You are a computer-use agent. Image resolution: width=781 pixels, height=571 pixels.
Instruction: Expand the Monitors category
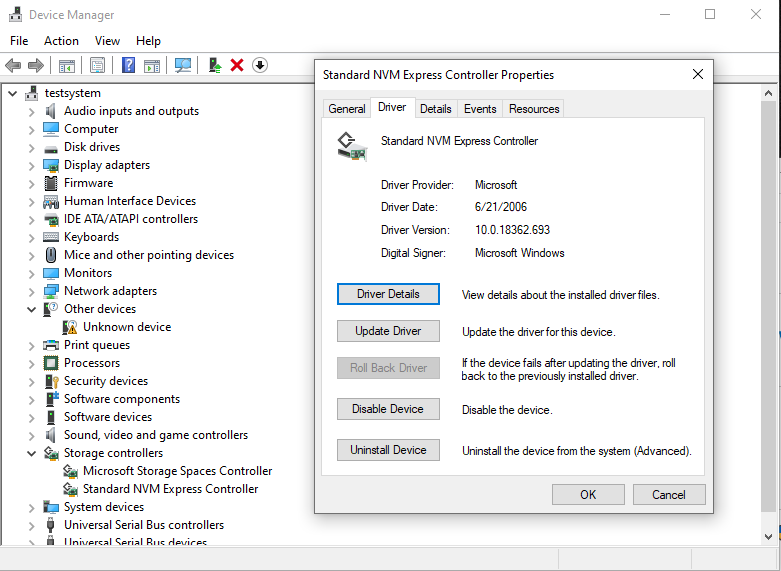coord(31,274)
